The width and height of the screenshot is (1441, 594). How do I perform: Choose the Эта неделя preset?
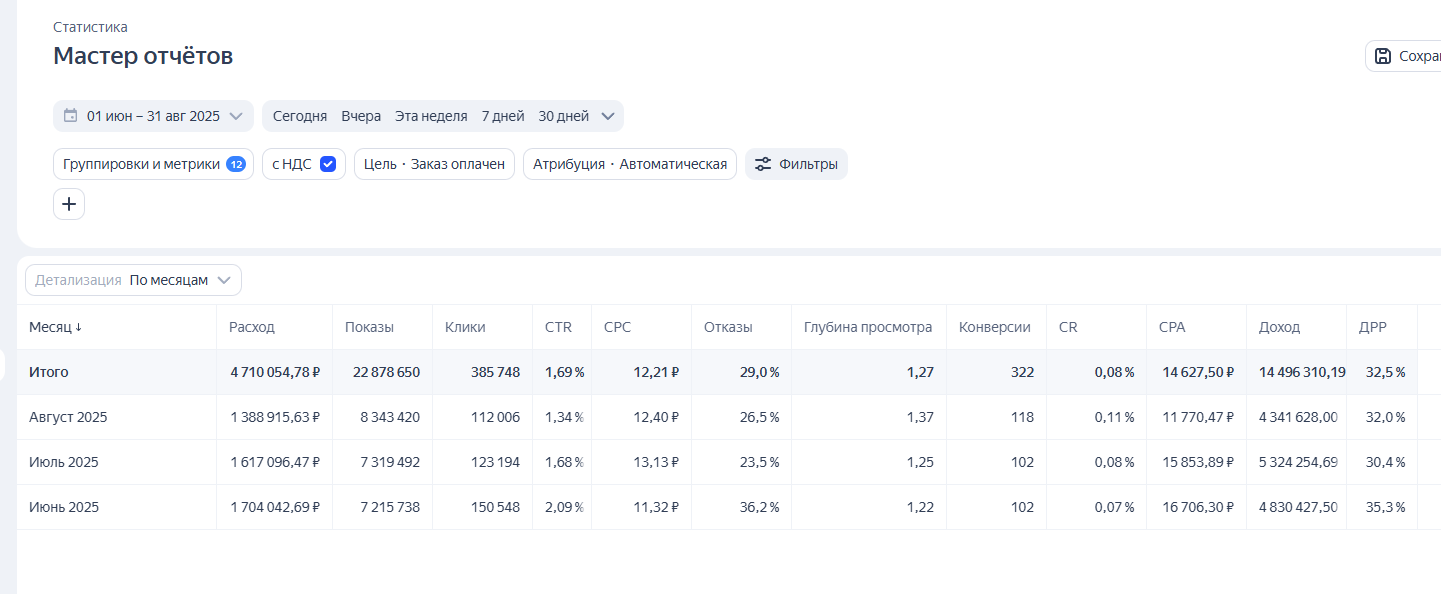431,116
